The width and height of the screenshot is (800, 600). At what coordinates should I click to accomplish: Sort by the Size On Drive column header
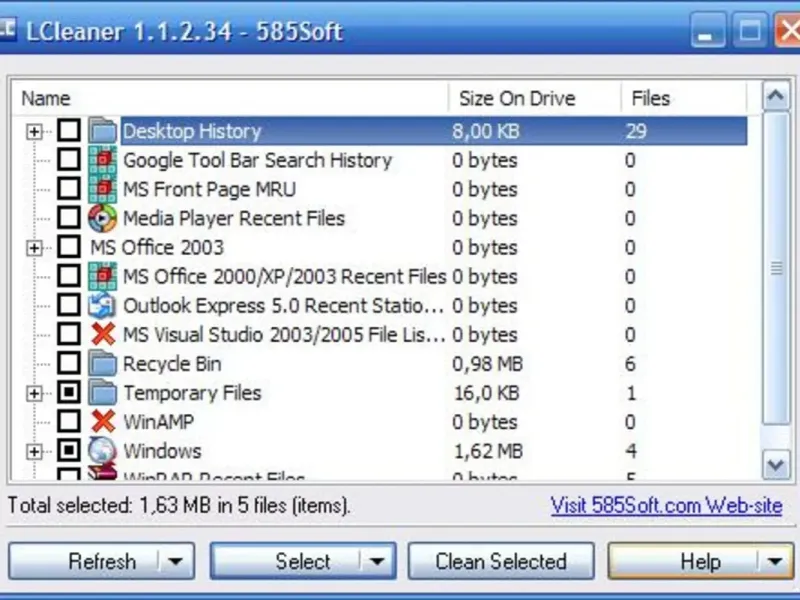coord(535,98)
